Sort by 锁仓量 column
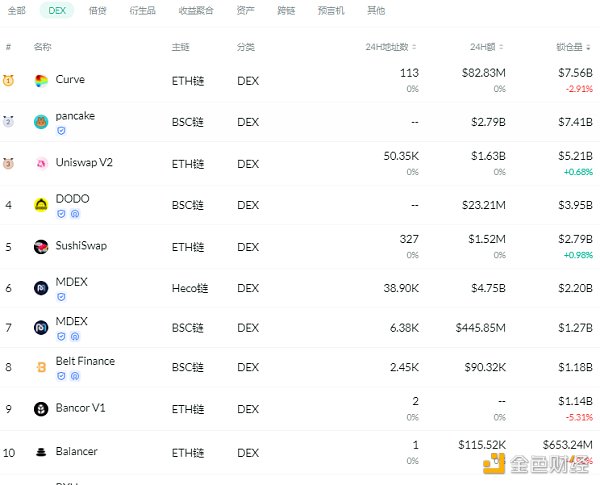This screenshot has height=485, width=600. click(x=574, y=47)
